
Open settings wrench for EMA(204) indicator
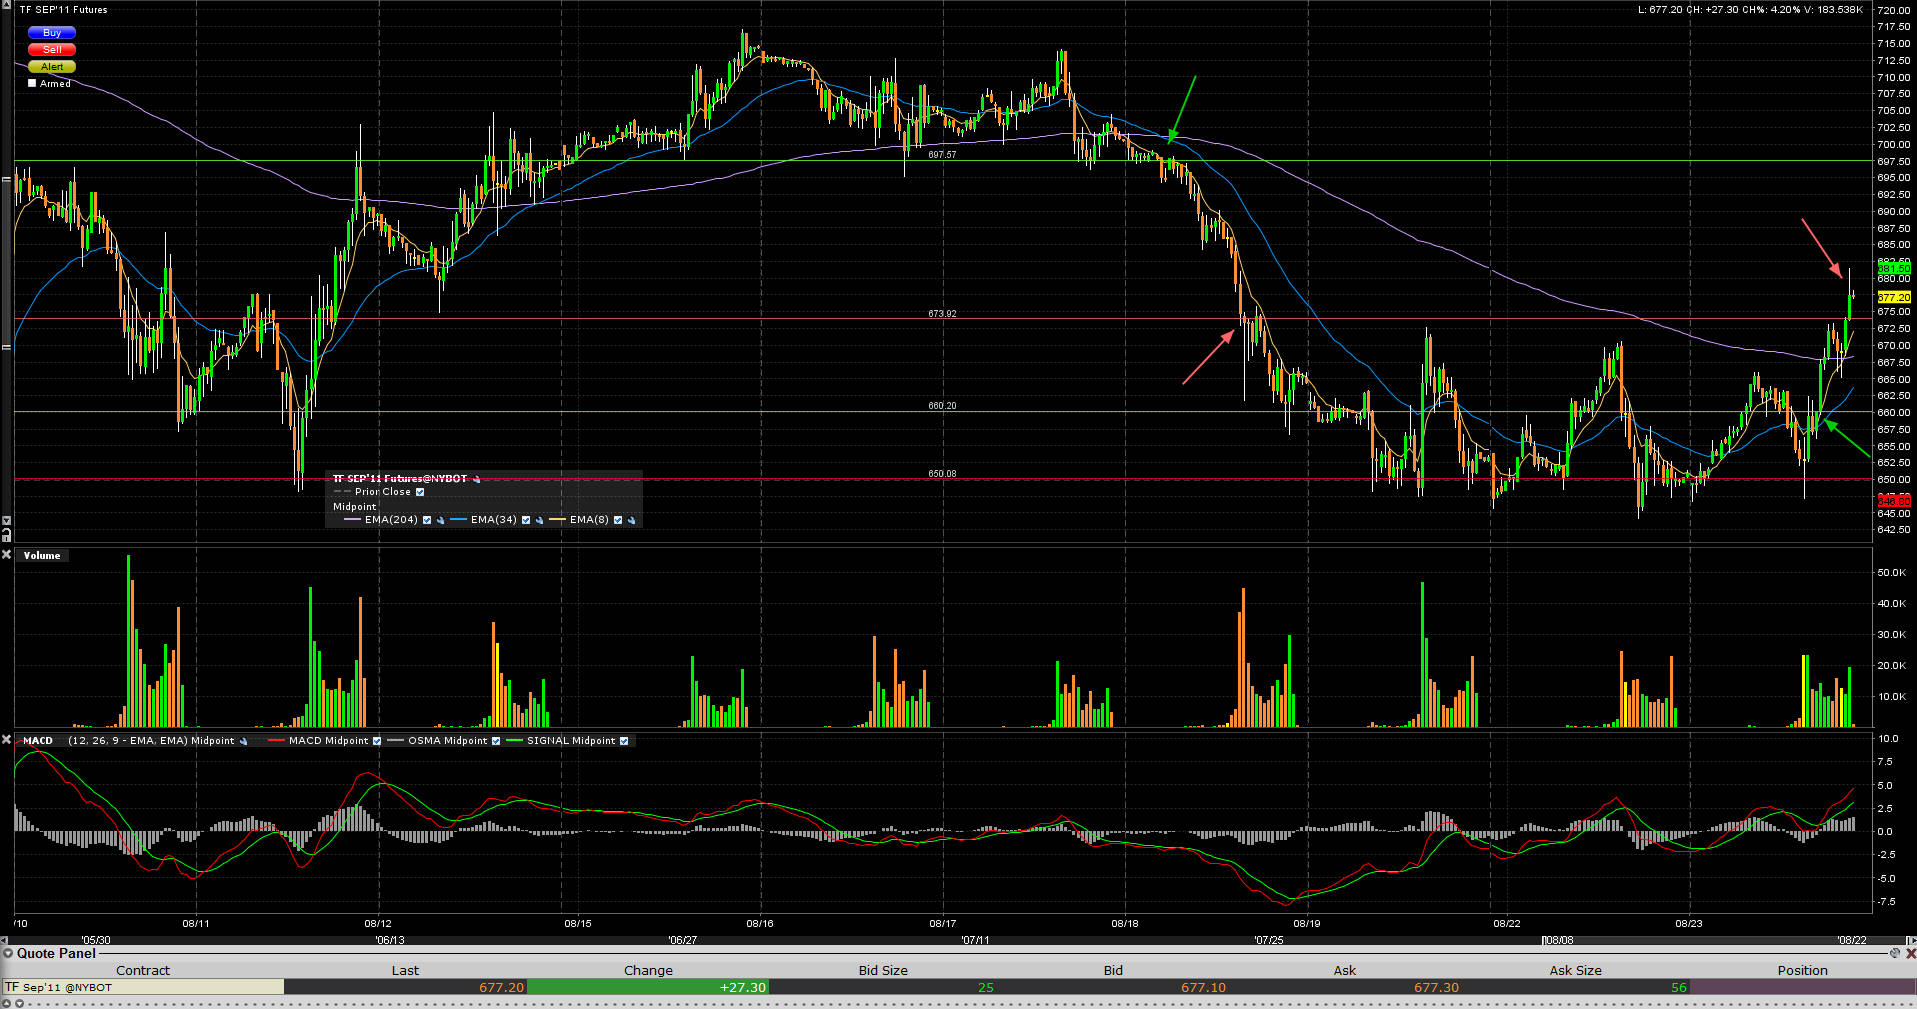tap(440, 520)
